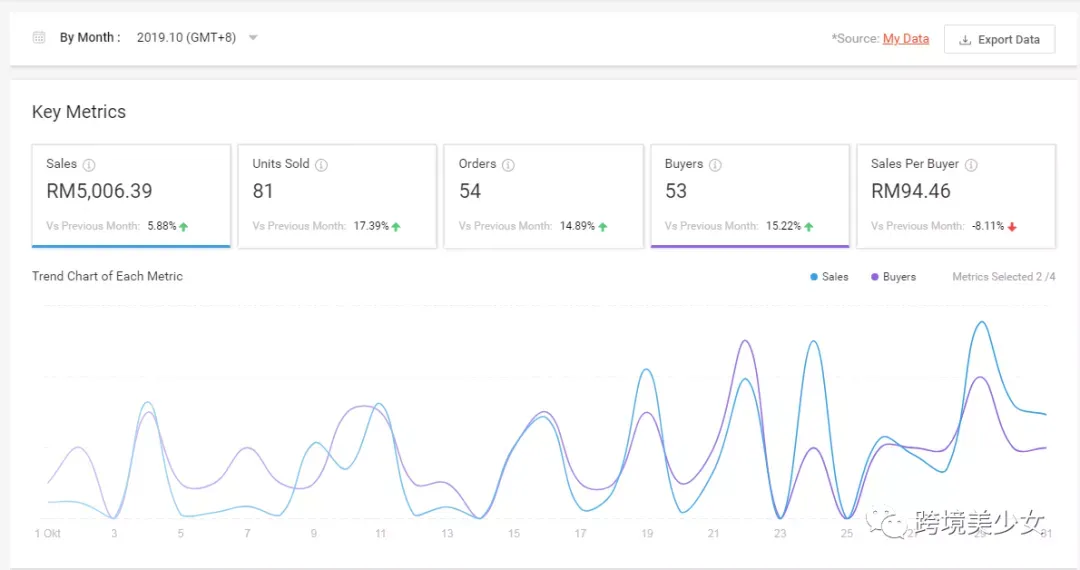Image resolution: width=1080 pixels, height=570 pixels.
Task: Click the Sales info icon
Action: (89, 165)
